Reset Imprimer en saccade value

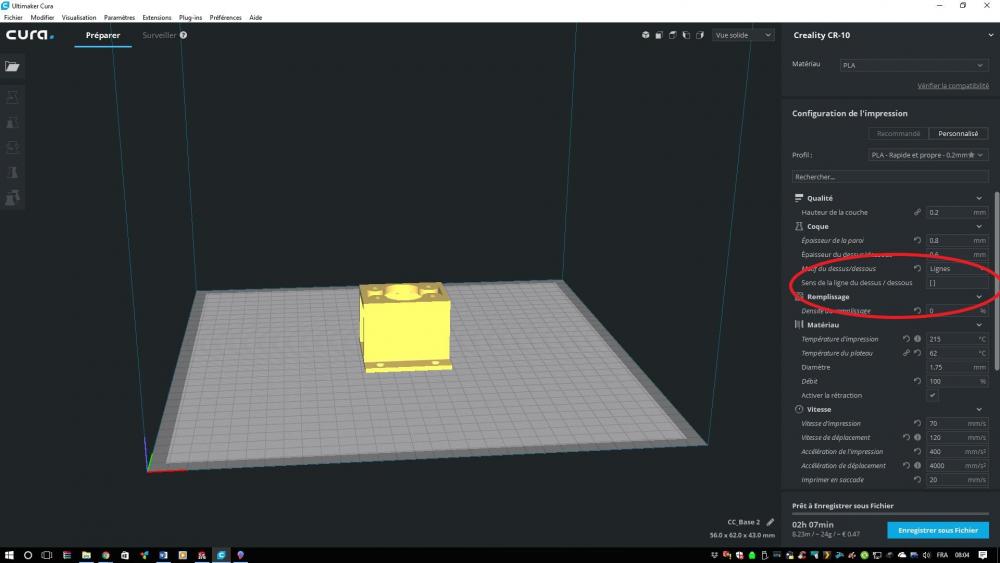click(917, 479)
